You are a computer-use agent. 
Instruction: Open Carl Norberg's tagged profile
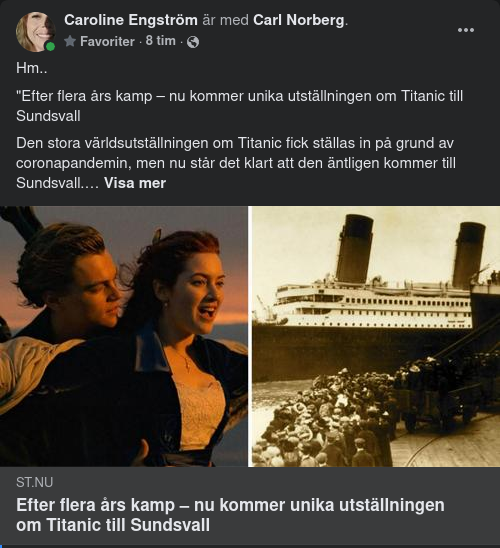[299, 20]
